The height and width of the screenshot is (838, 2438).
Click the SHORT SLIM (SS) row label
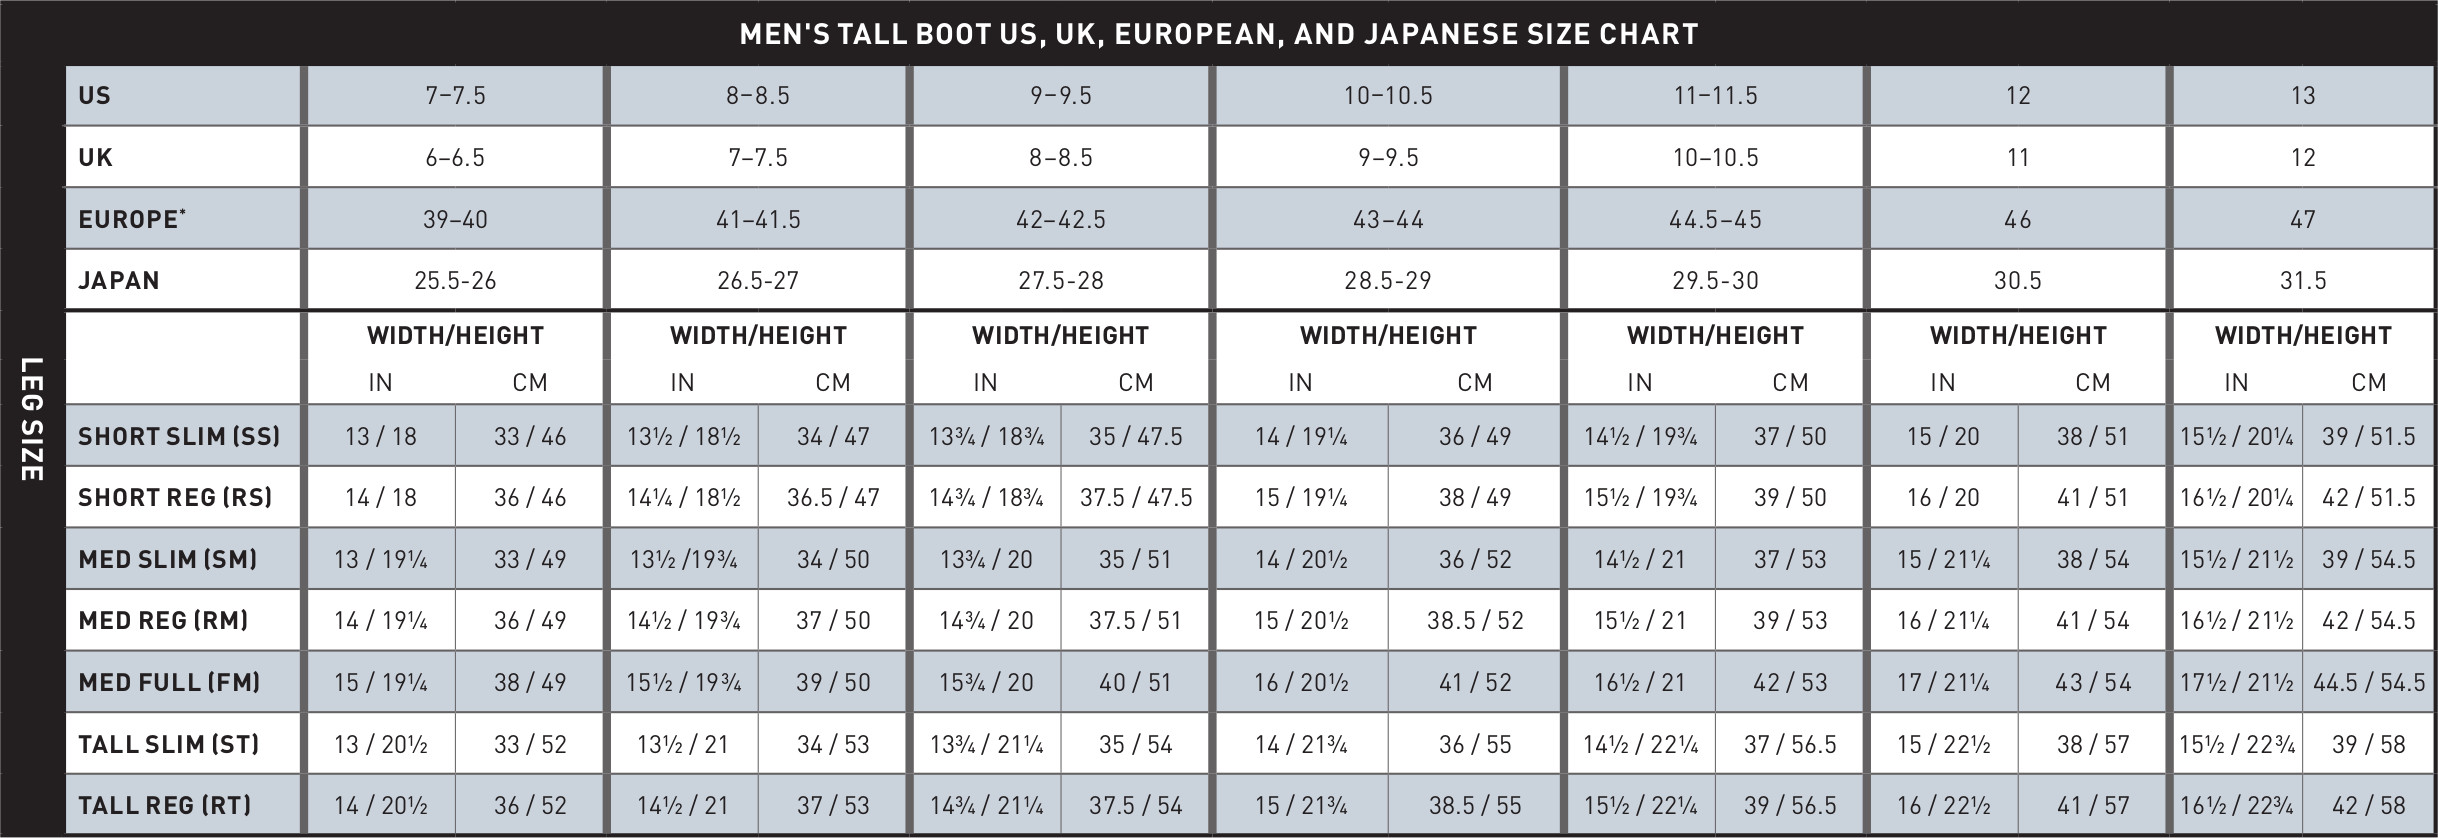point(179,436)
